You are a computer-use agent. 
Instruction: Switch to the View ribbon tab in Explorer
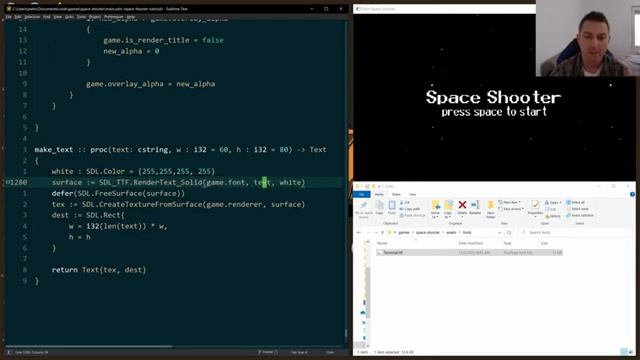[413, 194]
